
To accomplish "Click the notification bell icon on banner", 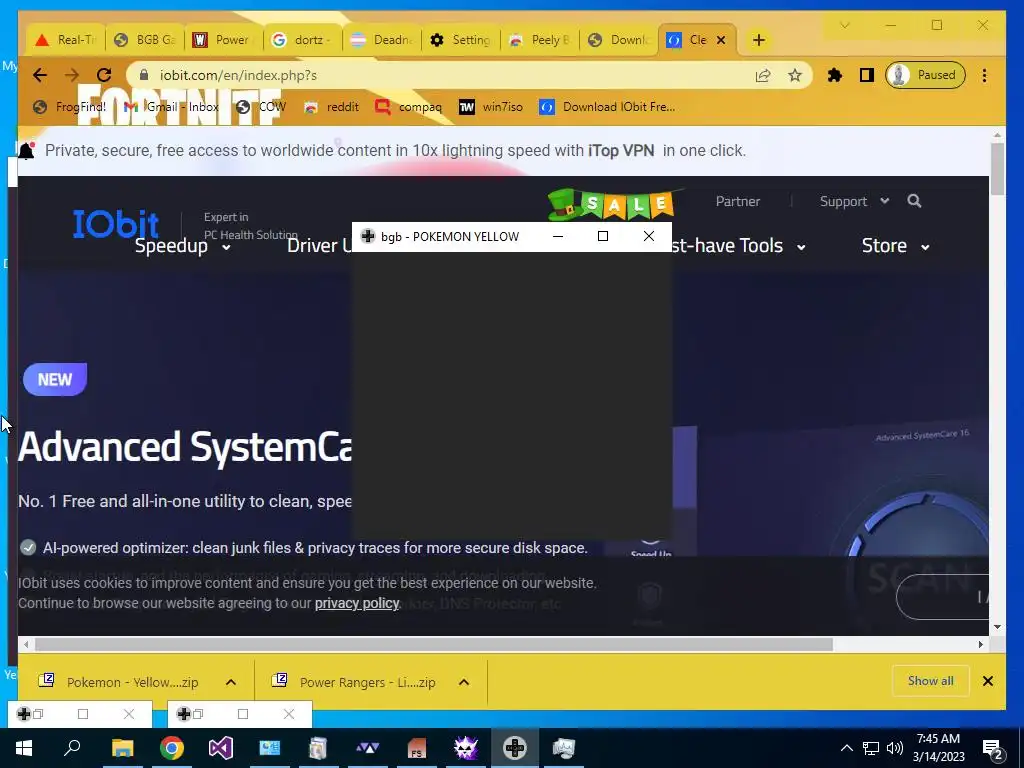I will point(26,151).
